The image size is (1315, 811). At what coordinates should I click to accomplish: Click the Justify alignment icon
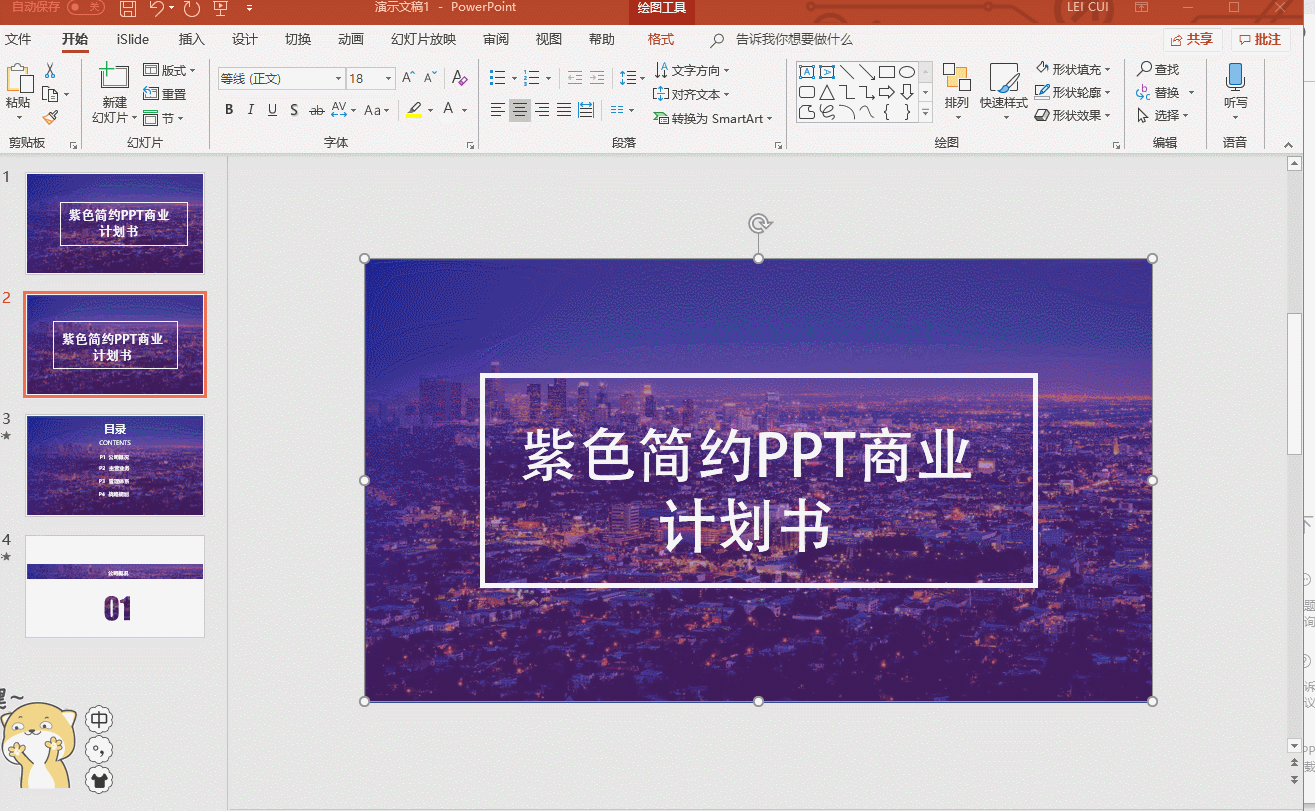coord(564,110)
